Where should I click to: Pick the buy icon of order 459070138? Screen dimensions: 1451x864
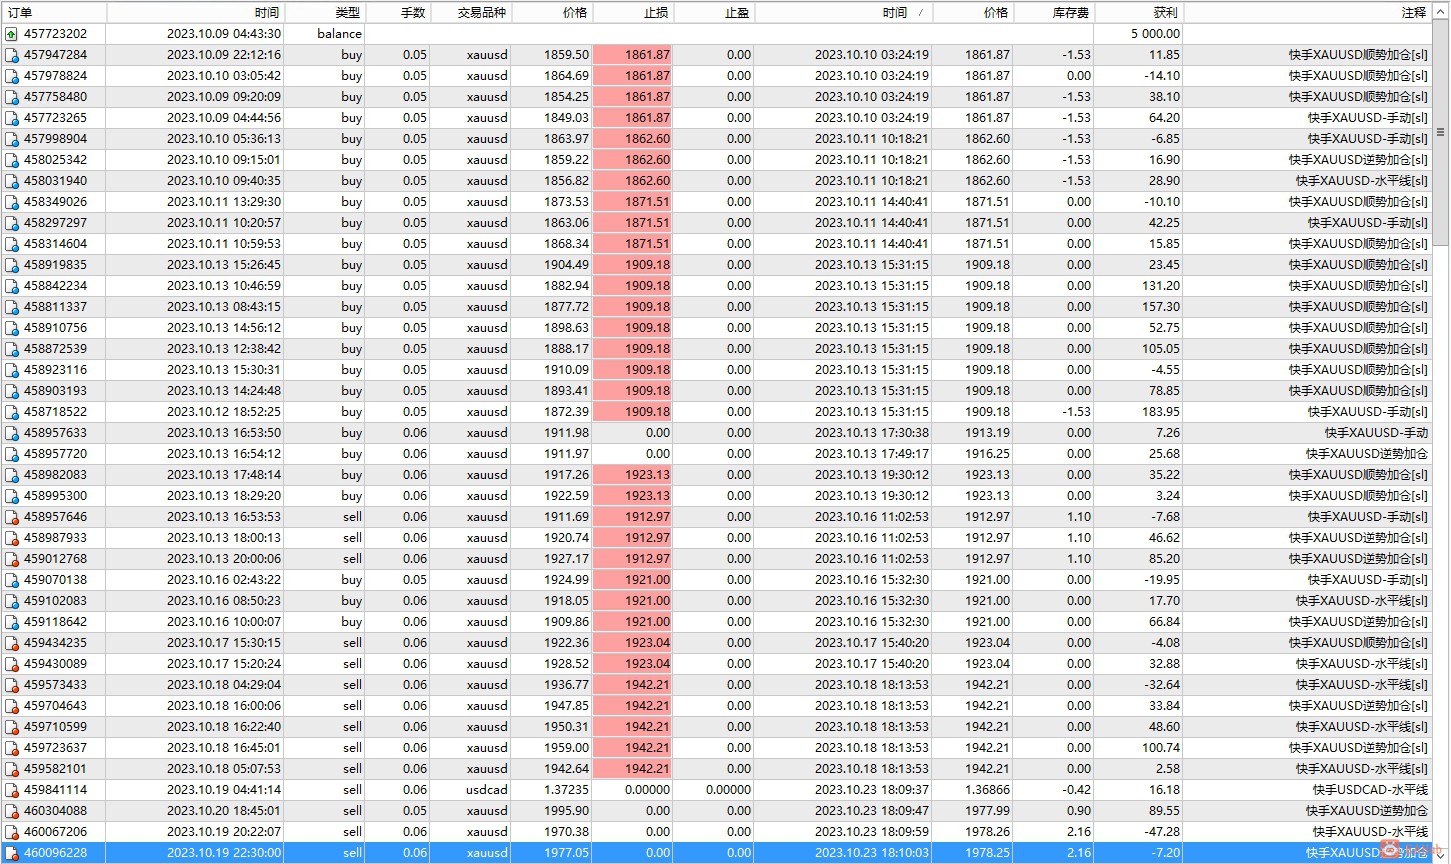point(12,580)
